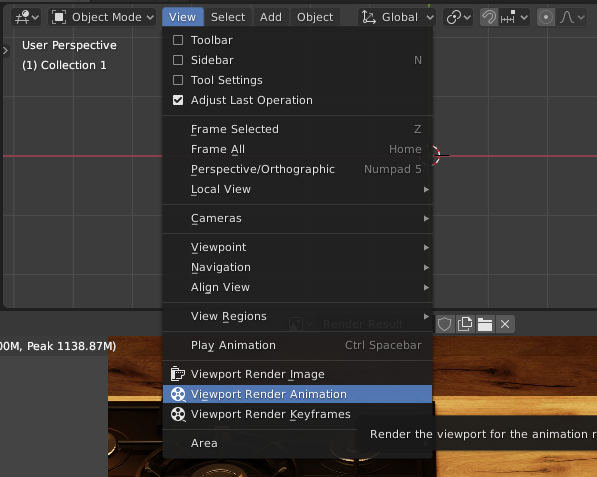Enable the Sidebar checkbox
Viewport: 597px width, 477px height.
point(178,60)
